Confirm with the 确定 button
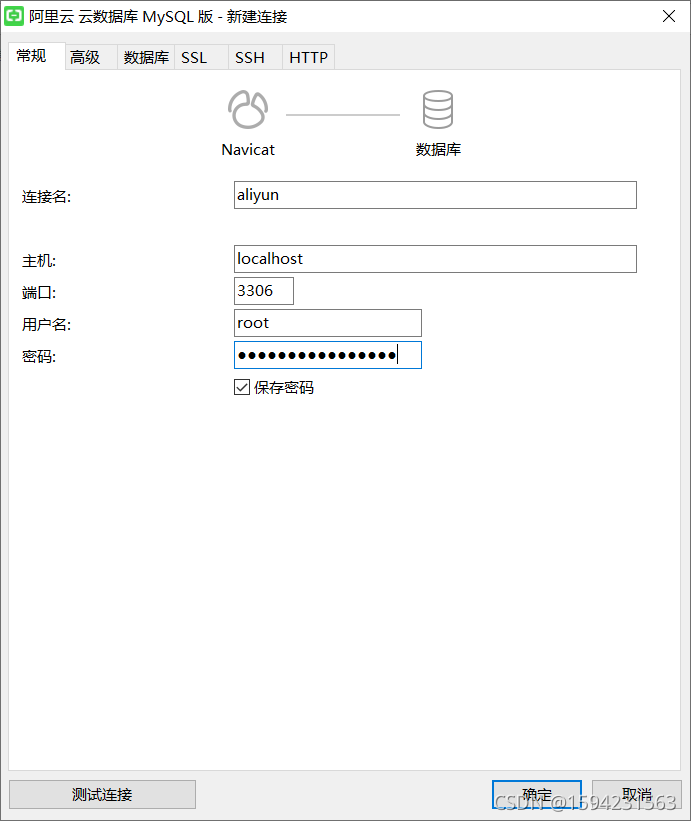691x821 pixels. [537, 794]
